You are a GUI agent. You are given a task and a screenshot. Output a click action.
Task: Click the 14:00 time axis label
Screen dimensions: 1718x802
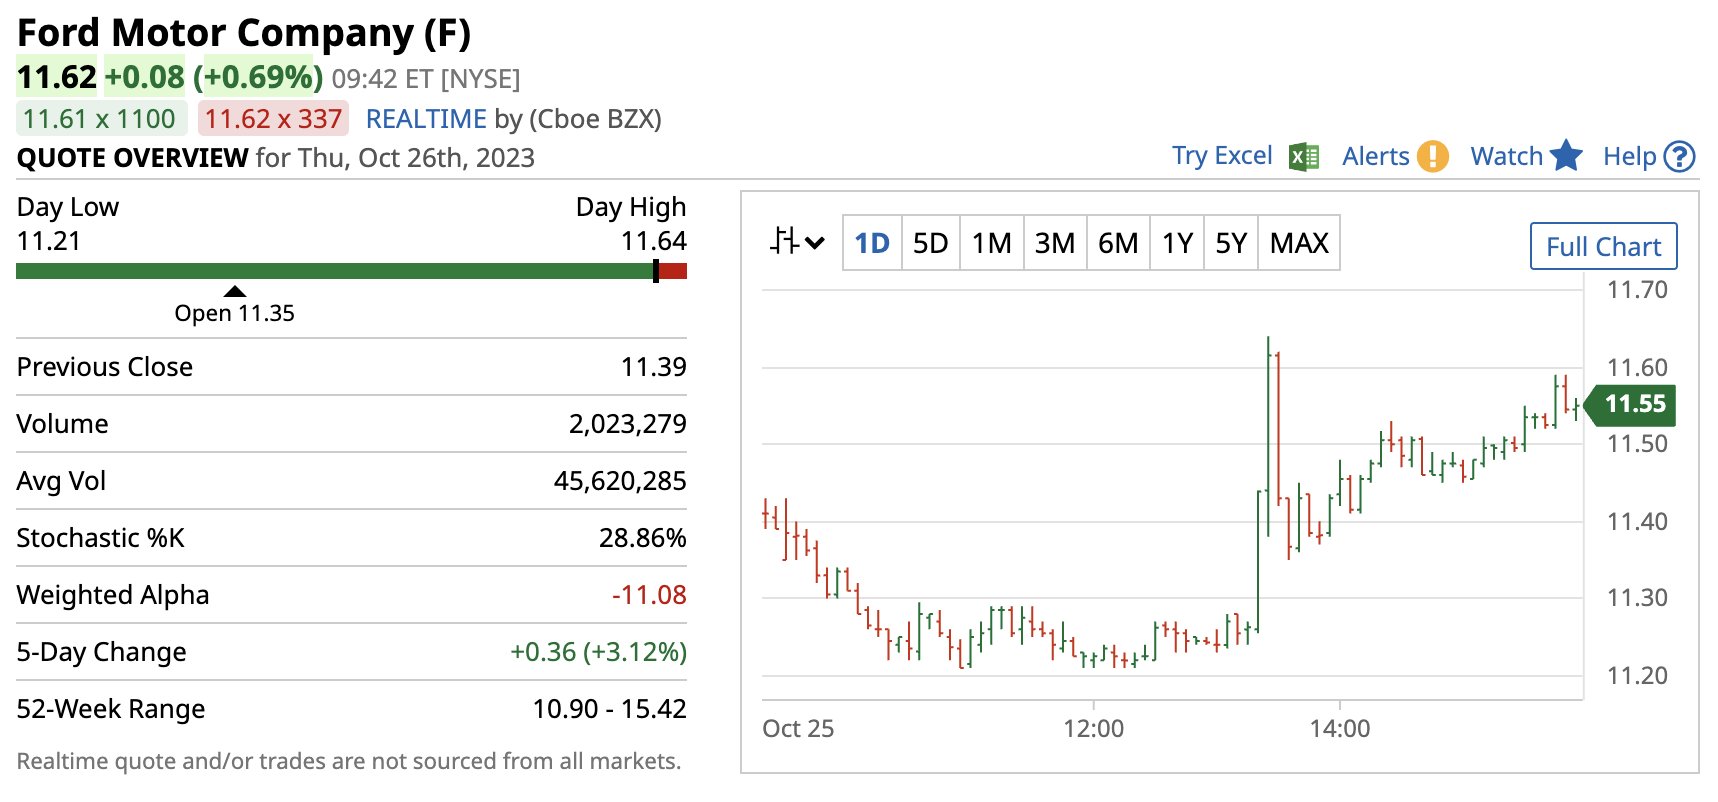click(x=1340, y=728)
